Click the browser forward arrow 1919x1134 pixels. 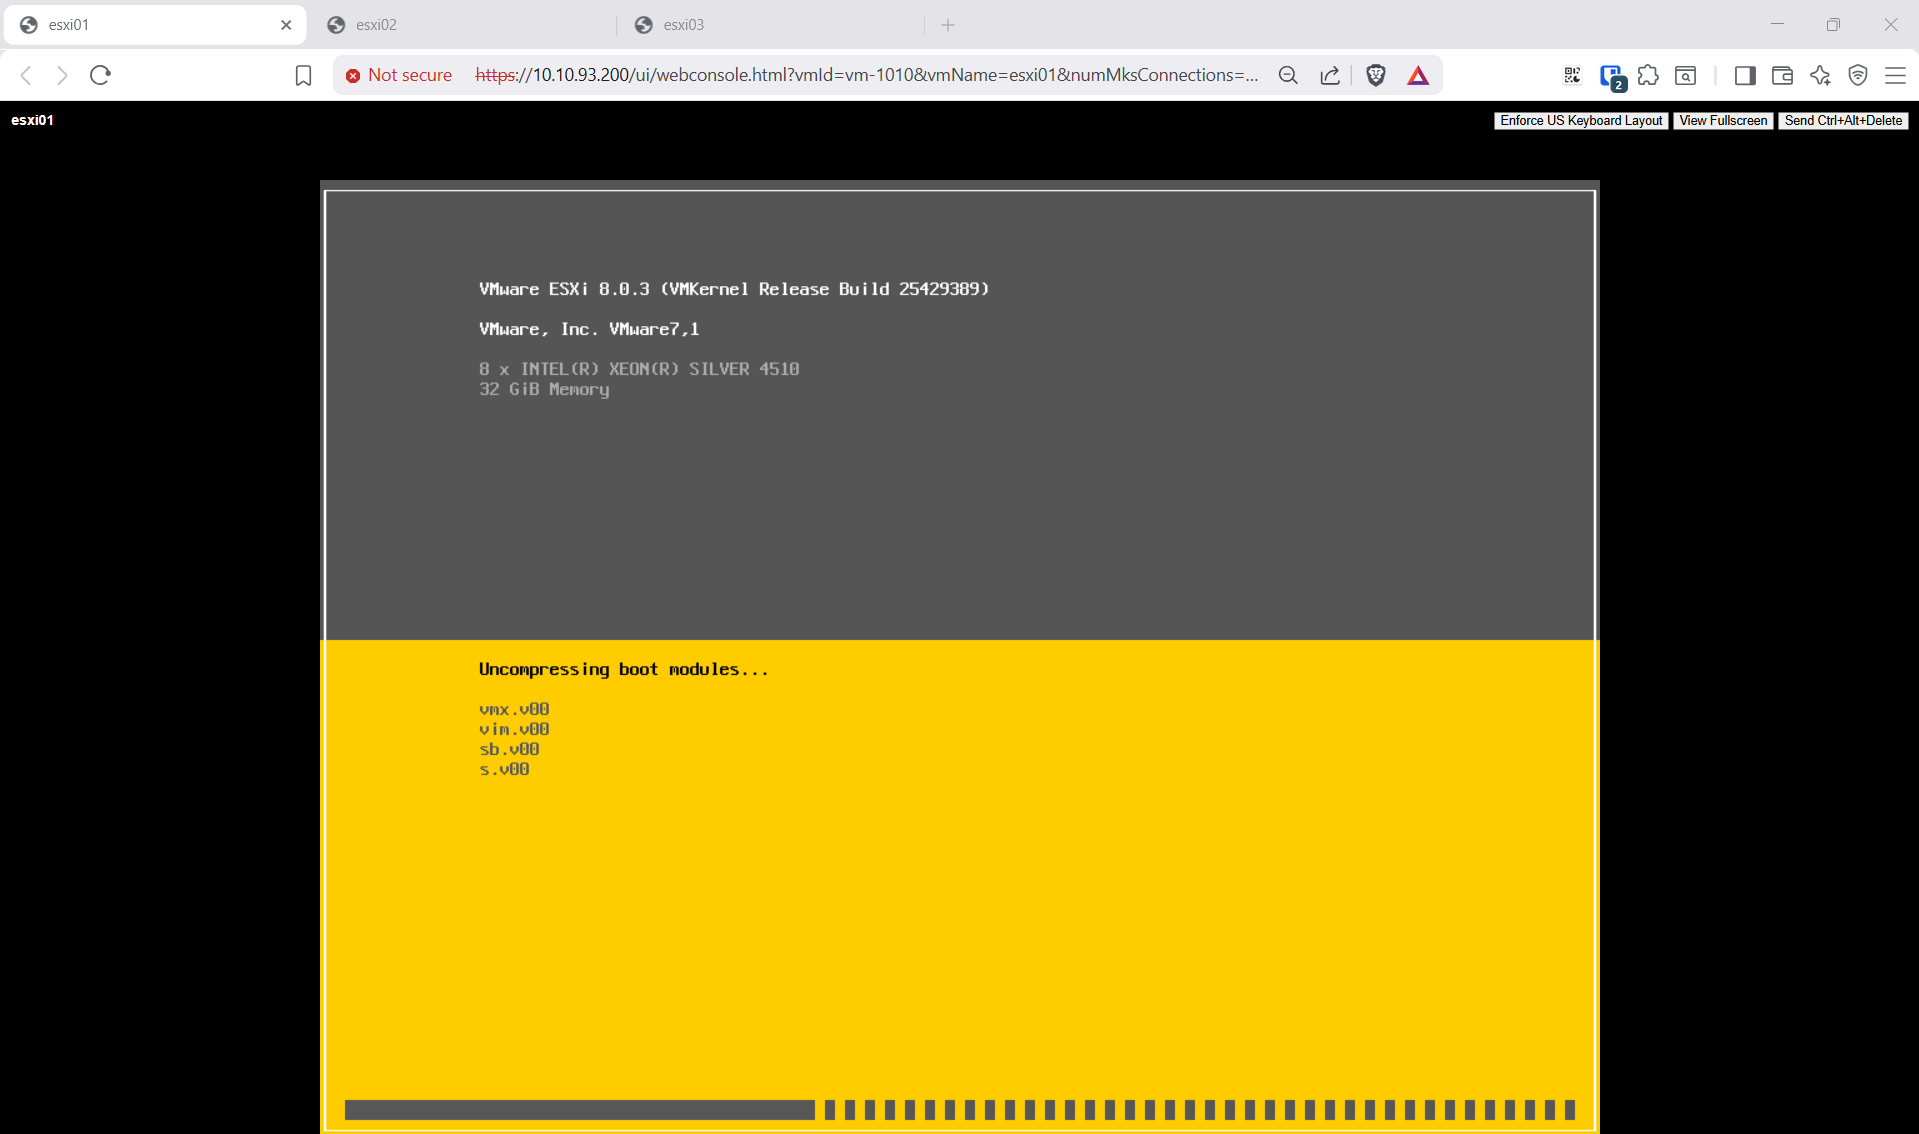[62, 75]
